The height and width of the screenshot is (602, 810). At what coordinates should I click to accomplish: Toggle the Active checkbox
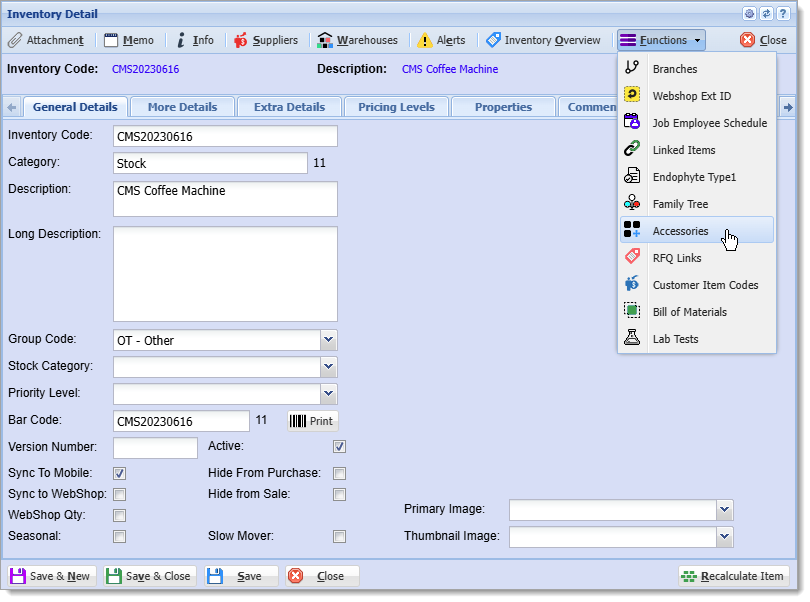point(339,446)
